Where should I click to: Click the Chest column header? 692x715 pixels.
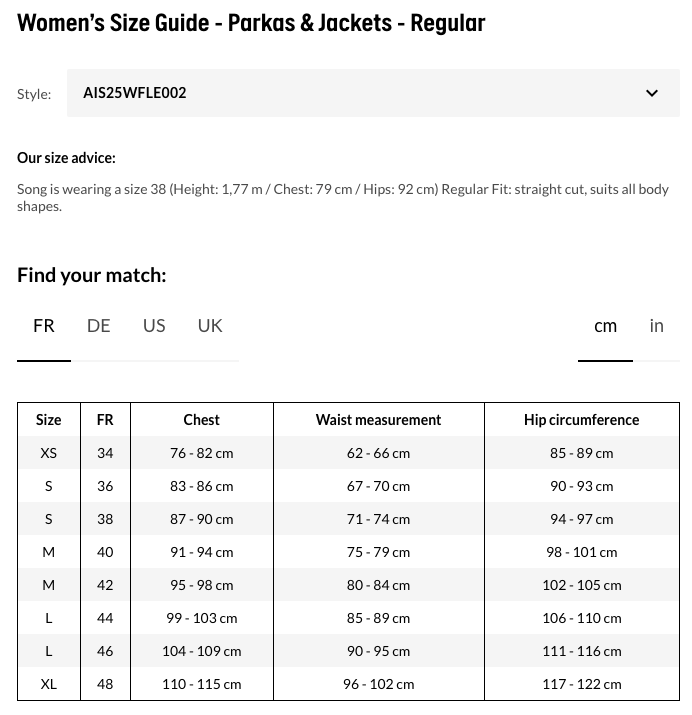(x=201, y=420)
